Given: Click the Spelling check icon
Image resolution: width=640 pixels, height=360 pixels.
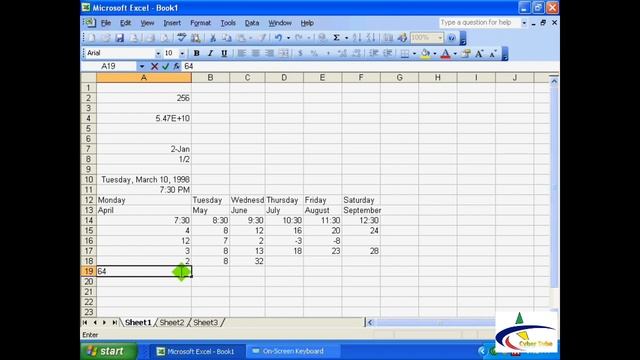Looking at the screenshot, I should (x=182, y=38).
